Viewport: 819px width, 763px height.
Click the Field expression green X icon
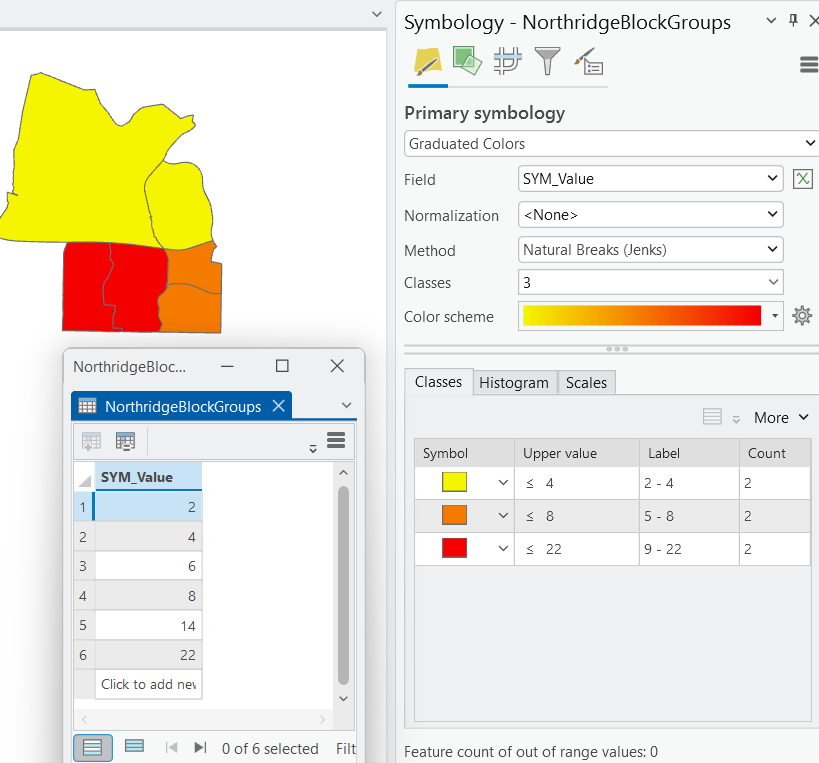[x=803, y=178]
